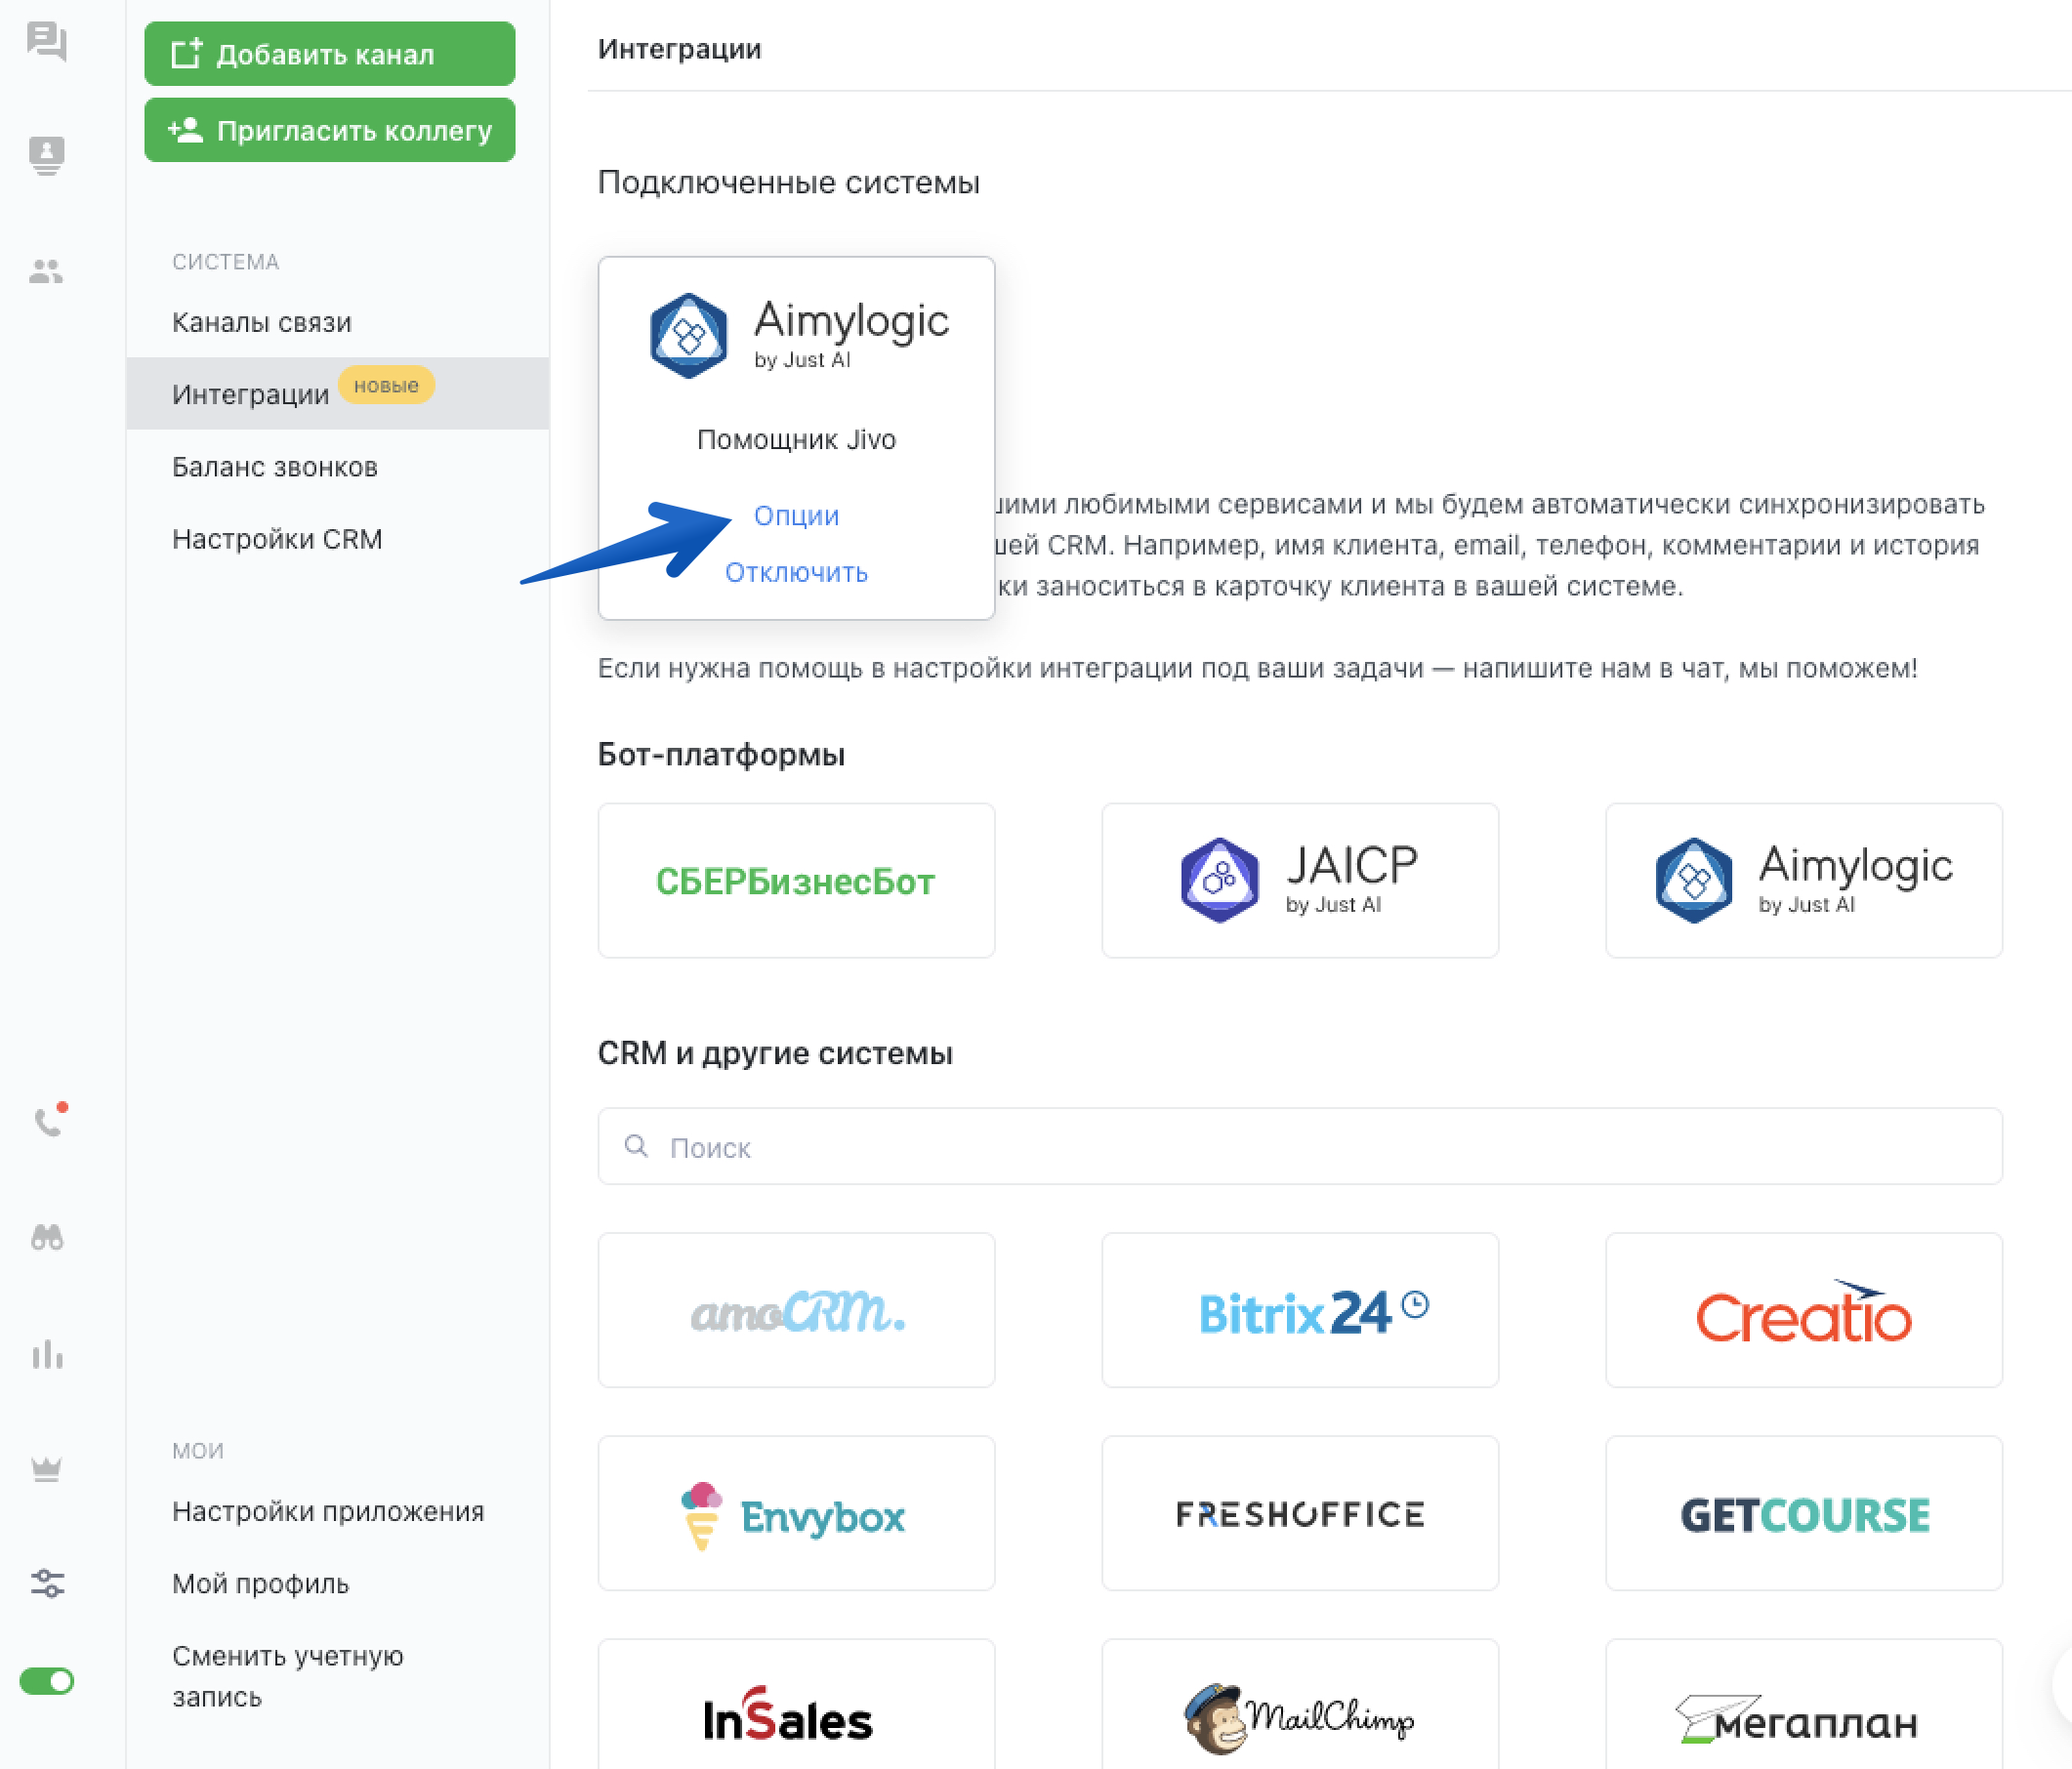Open the statistics bar chart icon
This screenshot has width=2072, height=1769.
tap(47, 1354)
